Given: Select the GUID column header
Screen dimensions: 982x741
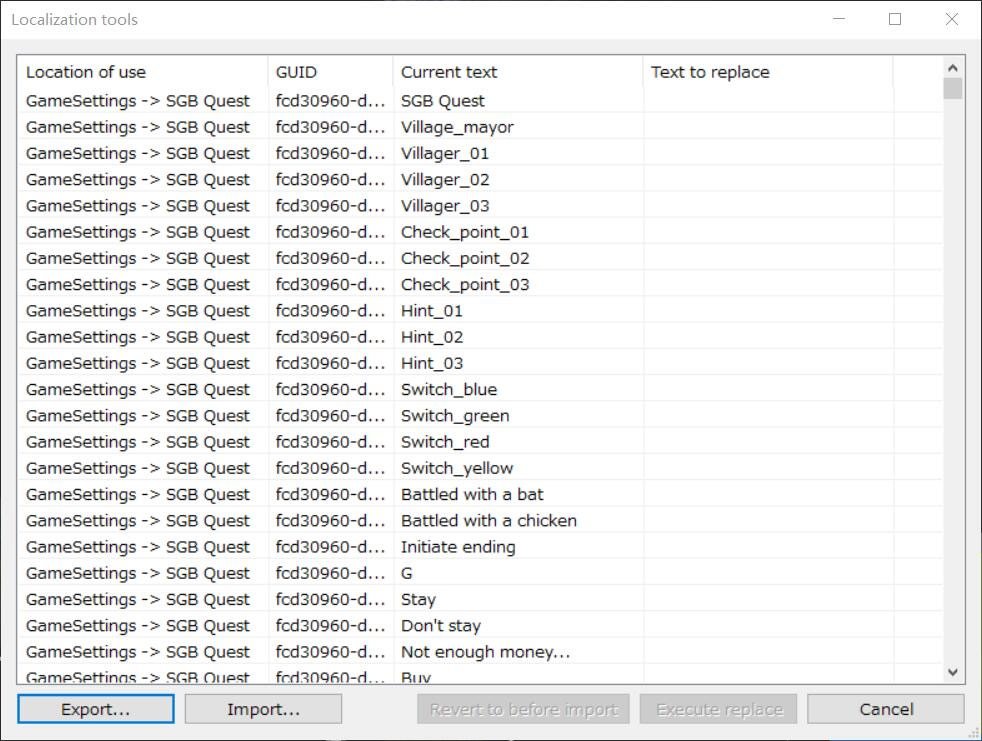Looking at the screenshot, I should click(x=331, y=72).
